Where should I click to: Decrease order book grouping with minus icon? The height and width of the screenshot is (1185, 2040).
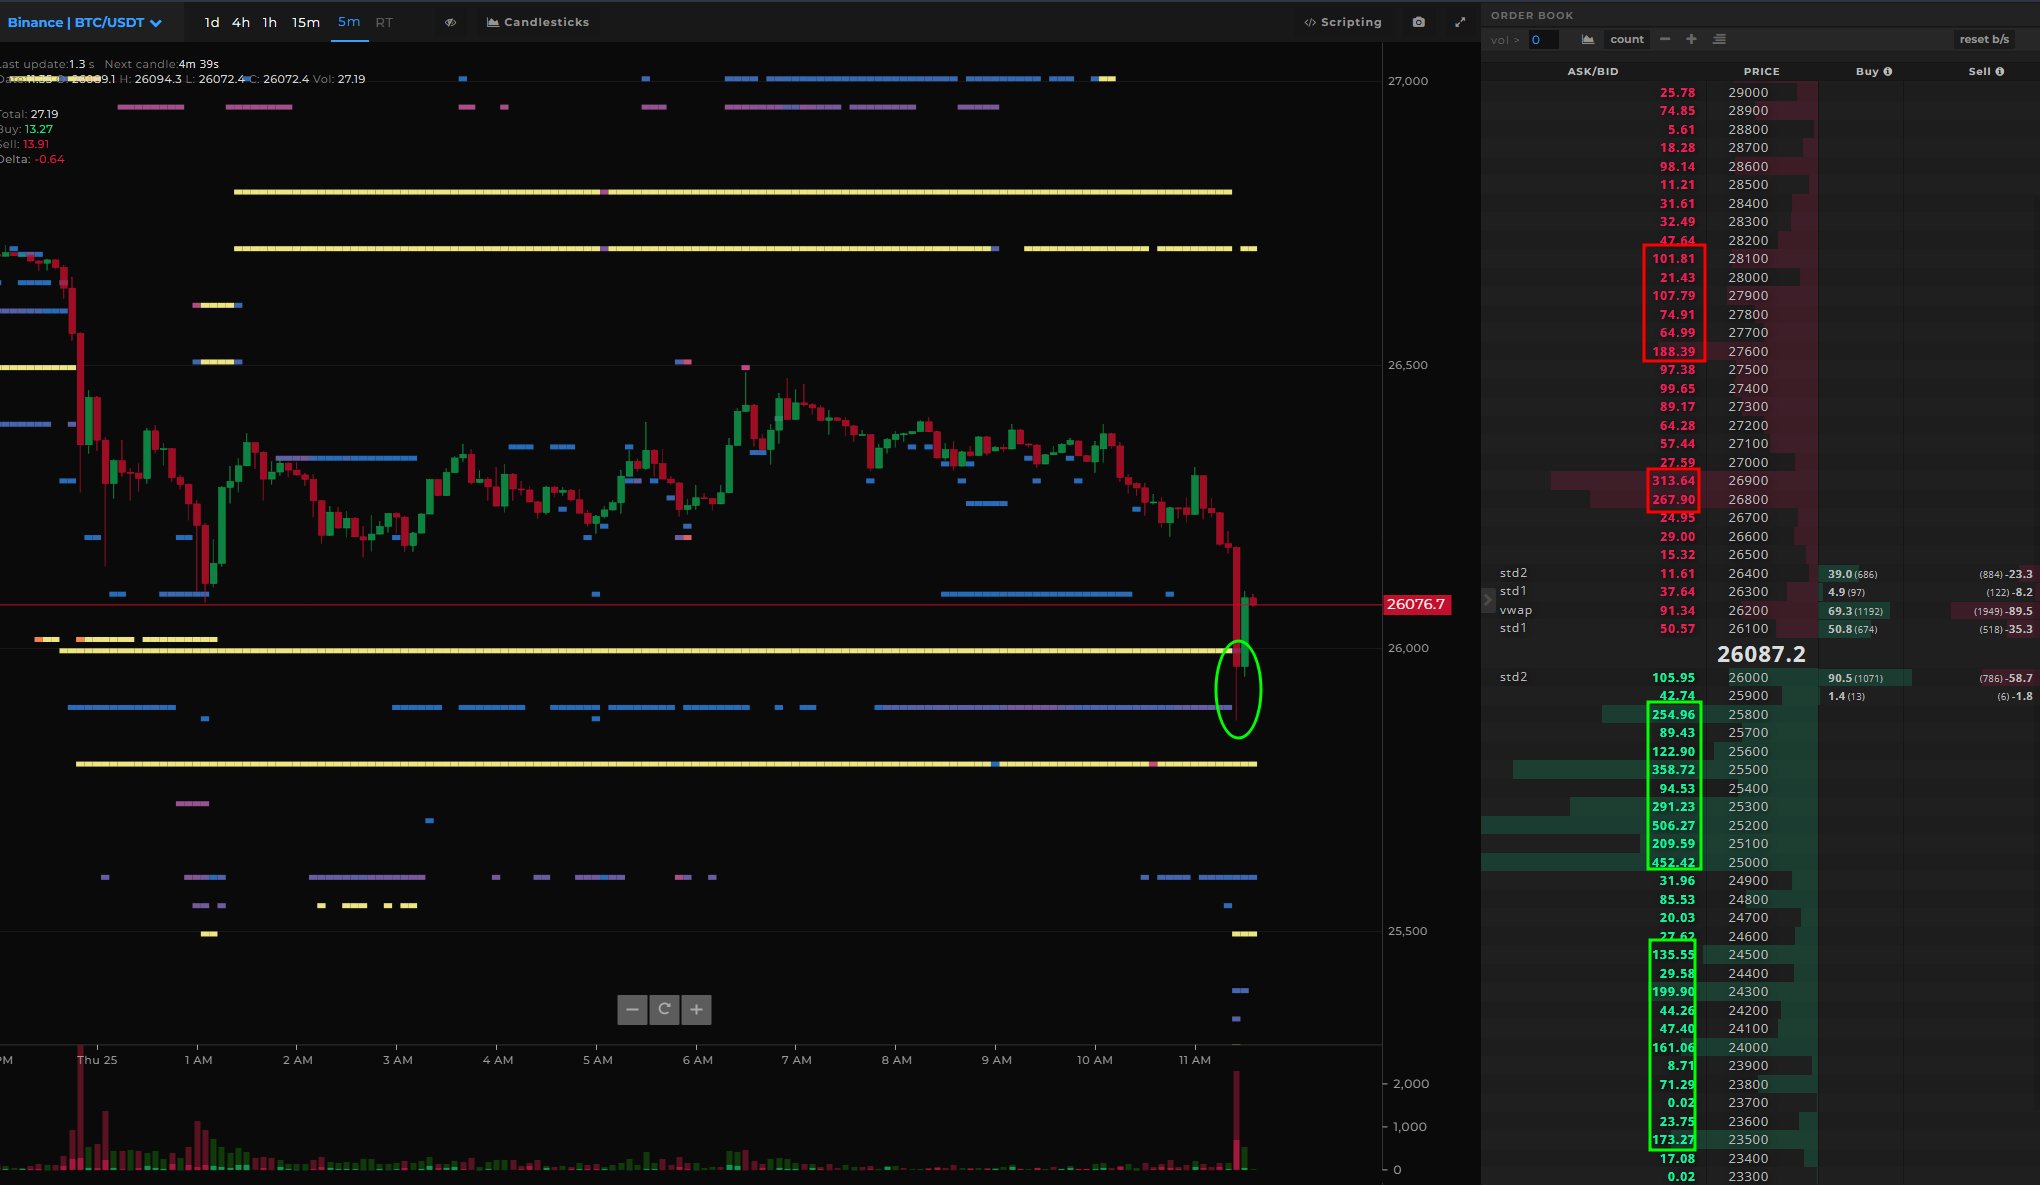(1665, 39)
